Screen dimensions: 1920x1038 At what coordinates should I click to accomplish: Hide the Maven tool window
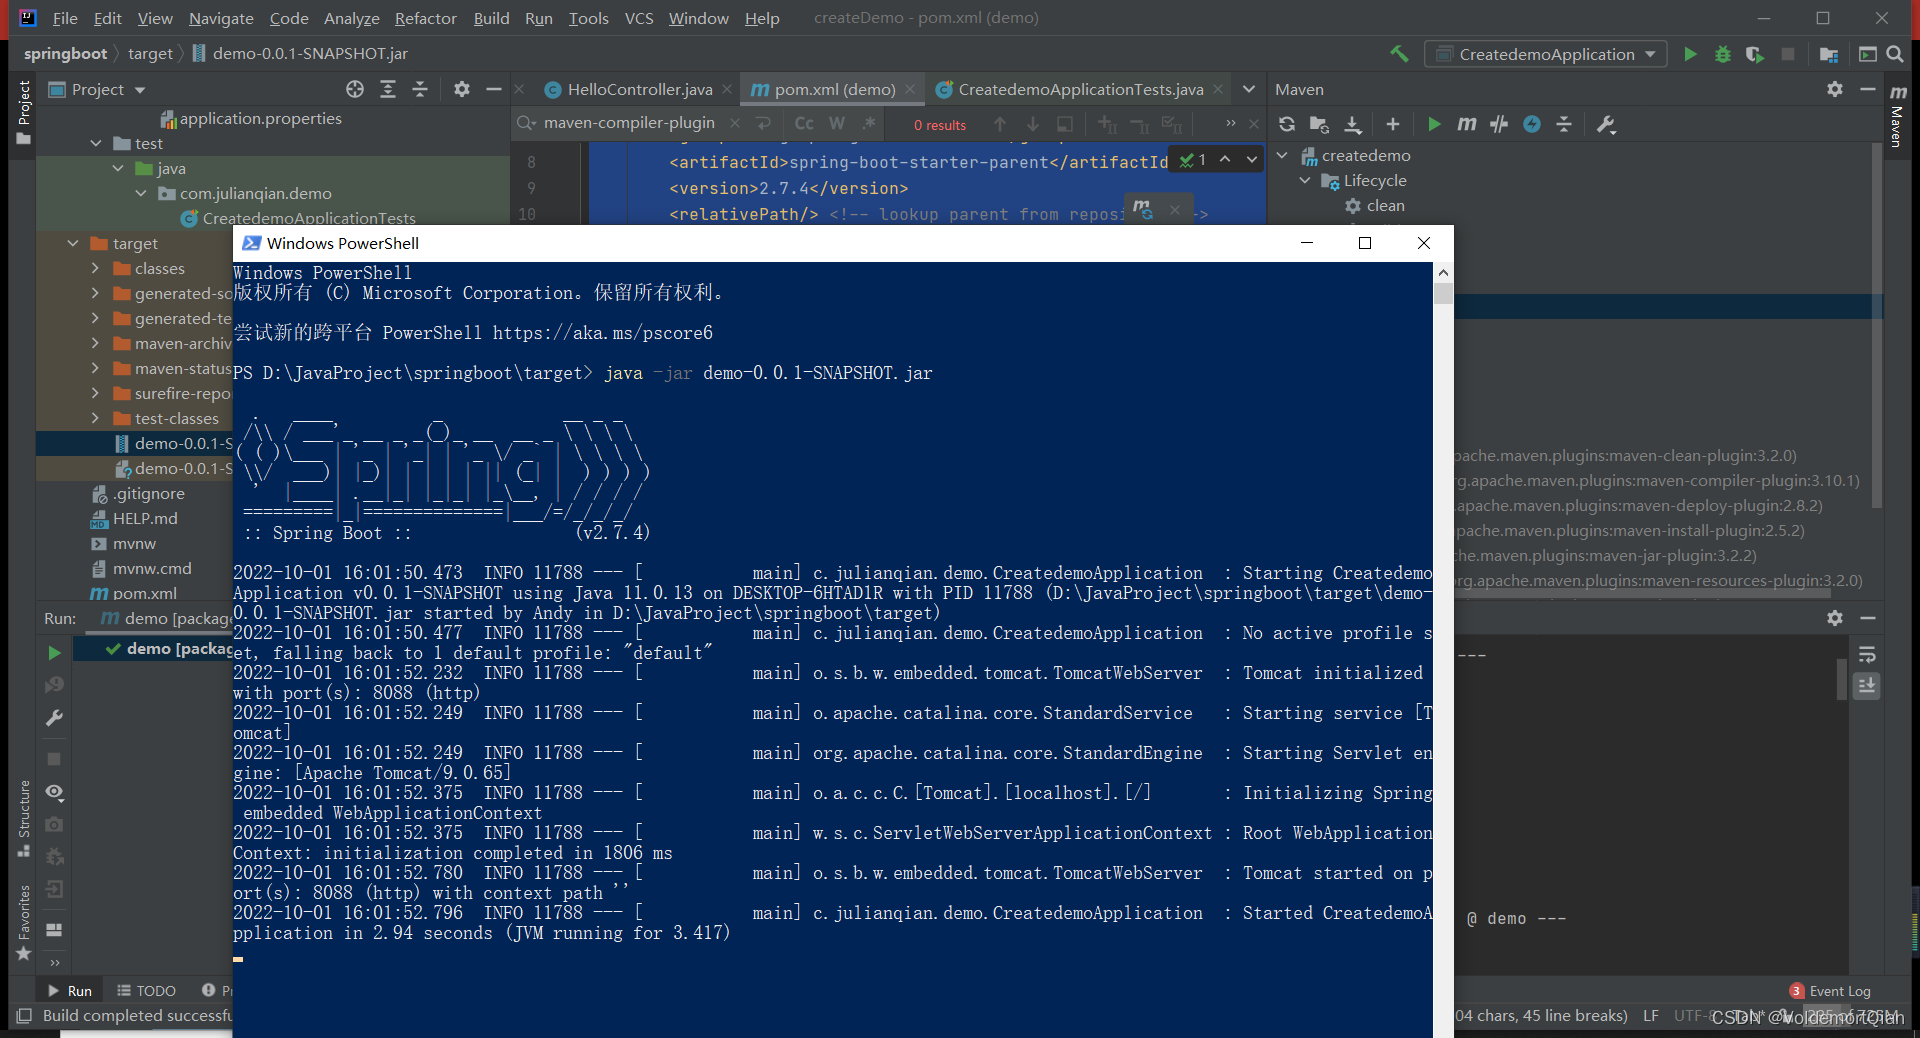pos(1868,89)
